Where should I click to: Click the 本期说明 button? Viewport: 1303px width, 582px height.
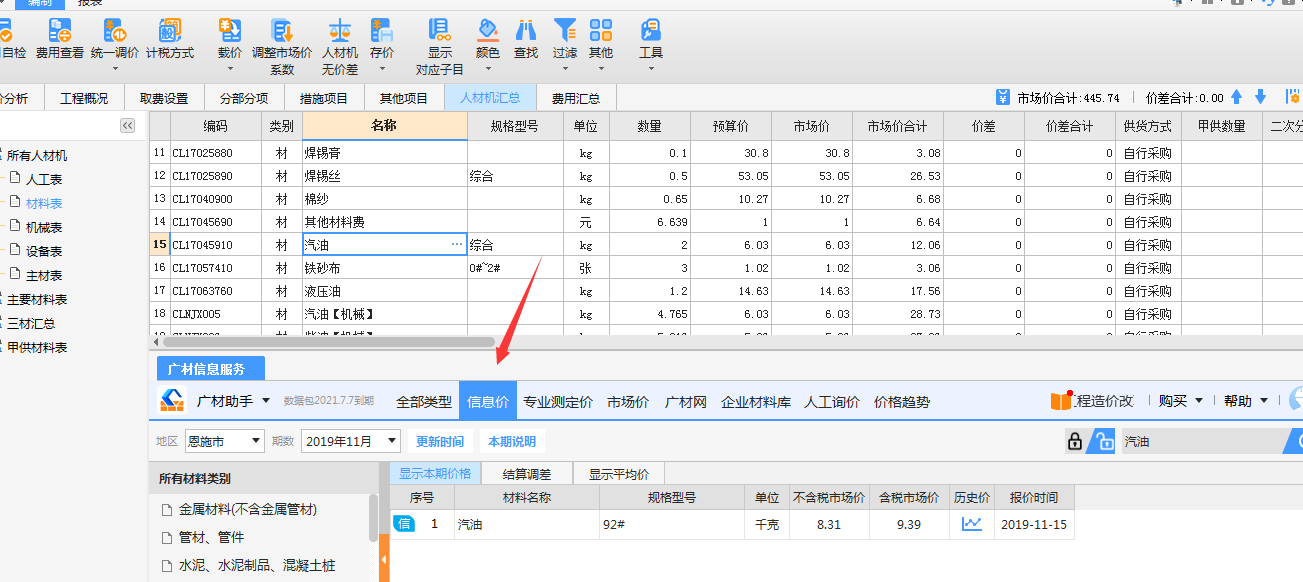(x=512, y=441)
